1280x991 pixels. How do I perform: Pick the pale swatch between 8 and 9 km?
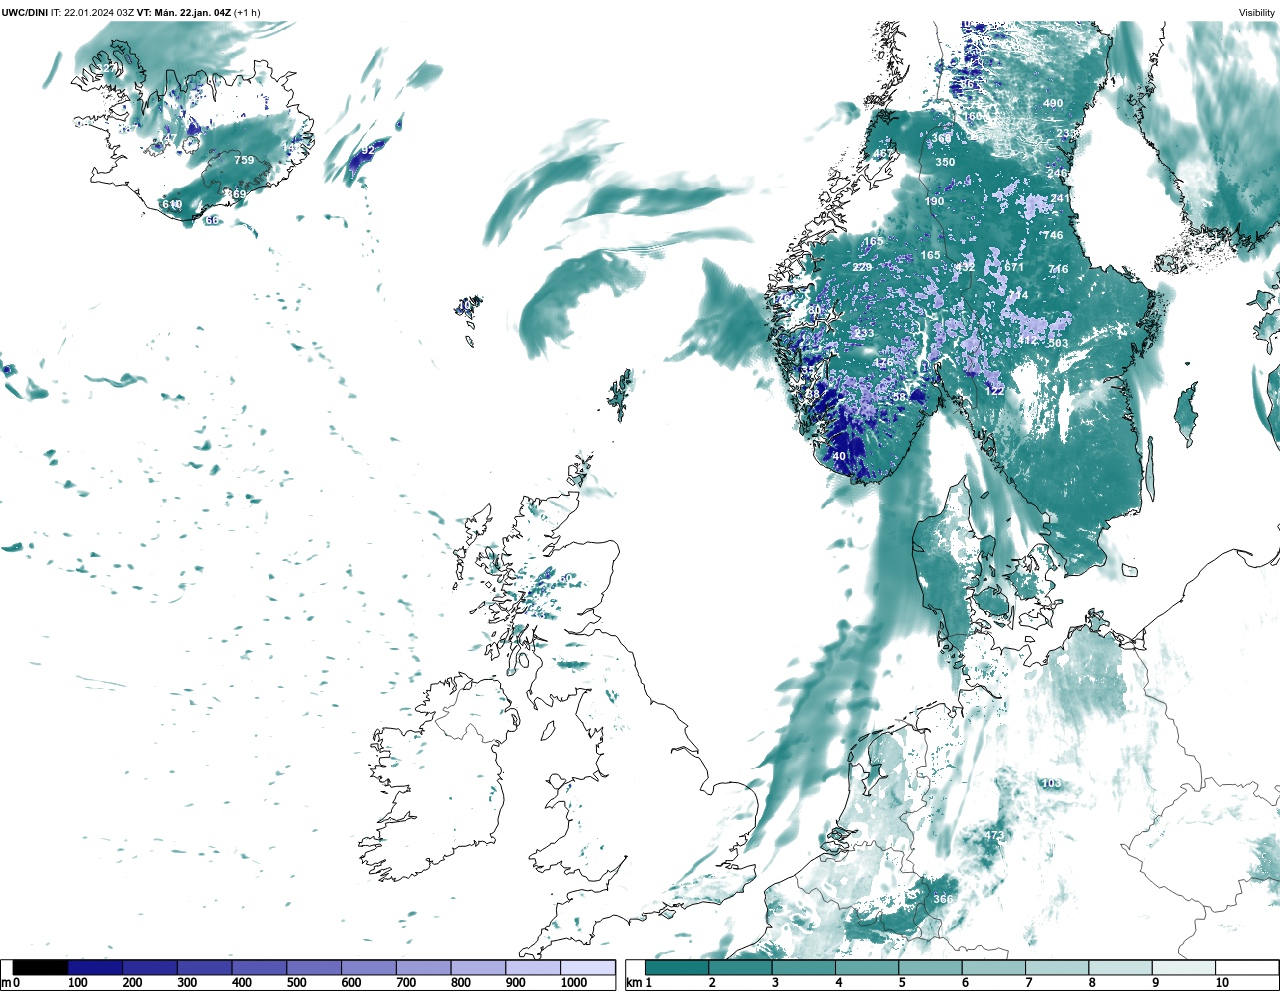point(1120,968)
